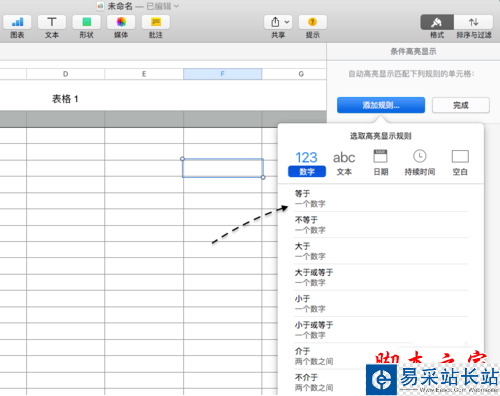This screenshot has width=500, height=396.
Task: Open the Share (共享) dropdown
Action: (278, 22)
